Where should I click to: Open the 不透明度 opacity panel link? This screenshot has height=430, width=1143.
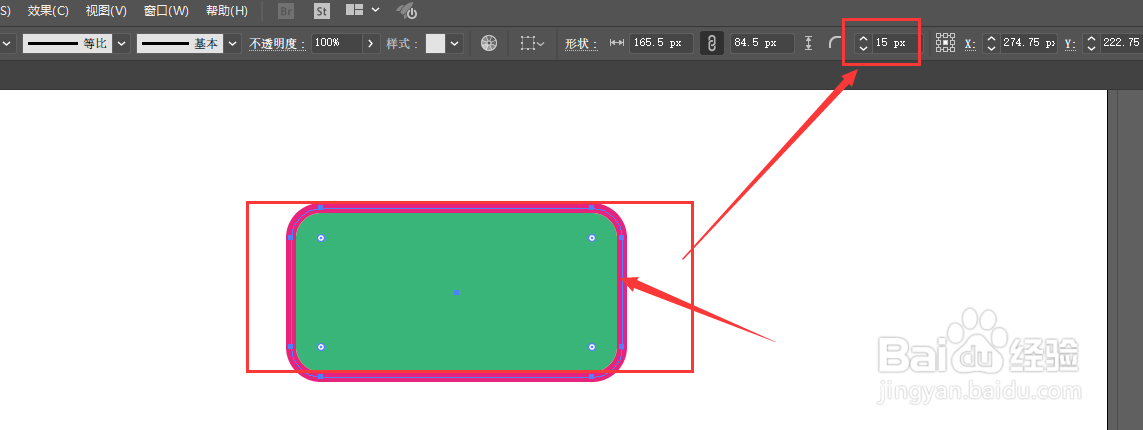[277, 44]
